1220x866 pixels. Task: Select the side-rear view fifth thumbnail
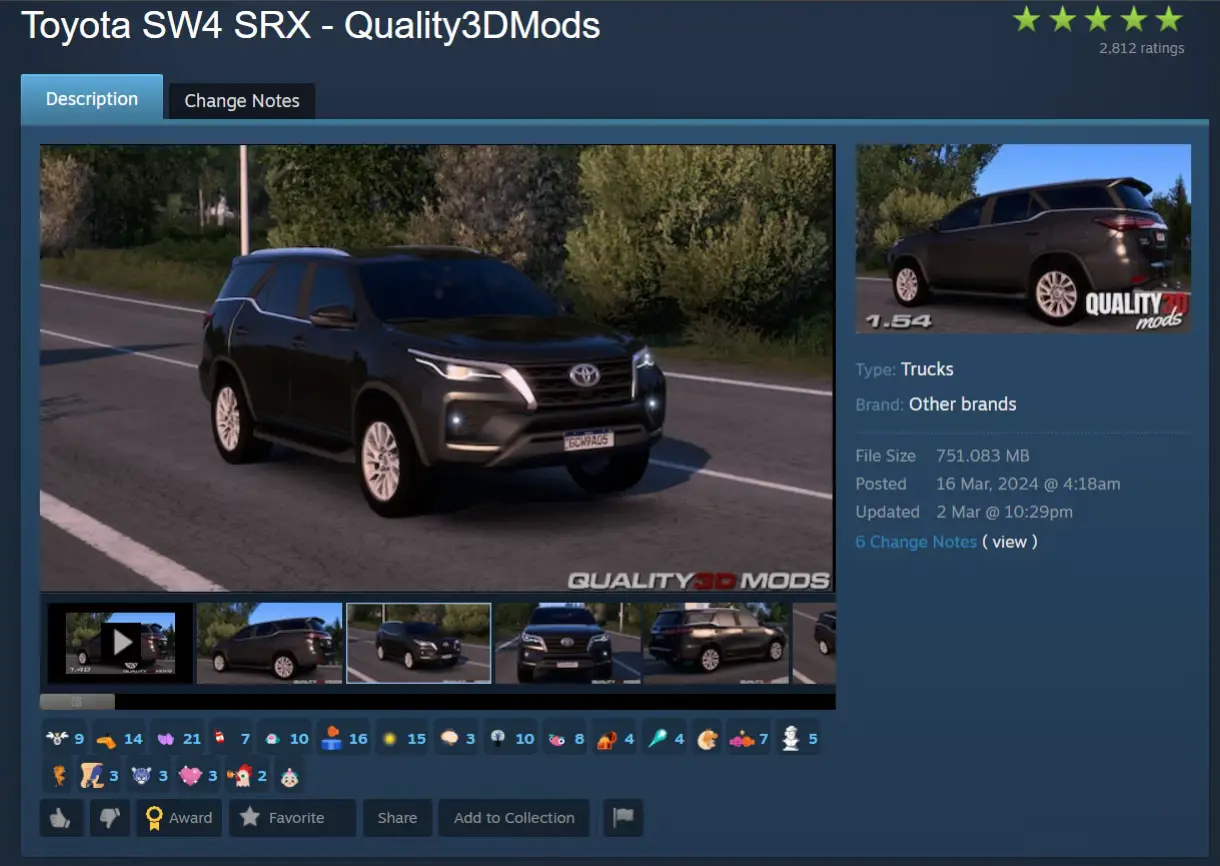pyautogui.click(x=715, y=643)
